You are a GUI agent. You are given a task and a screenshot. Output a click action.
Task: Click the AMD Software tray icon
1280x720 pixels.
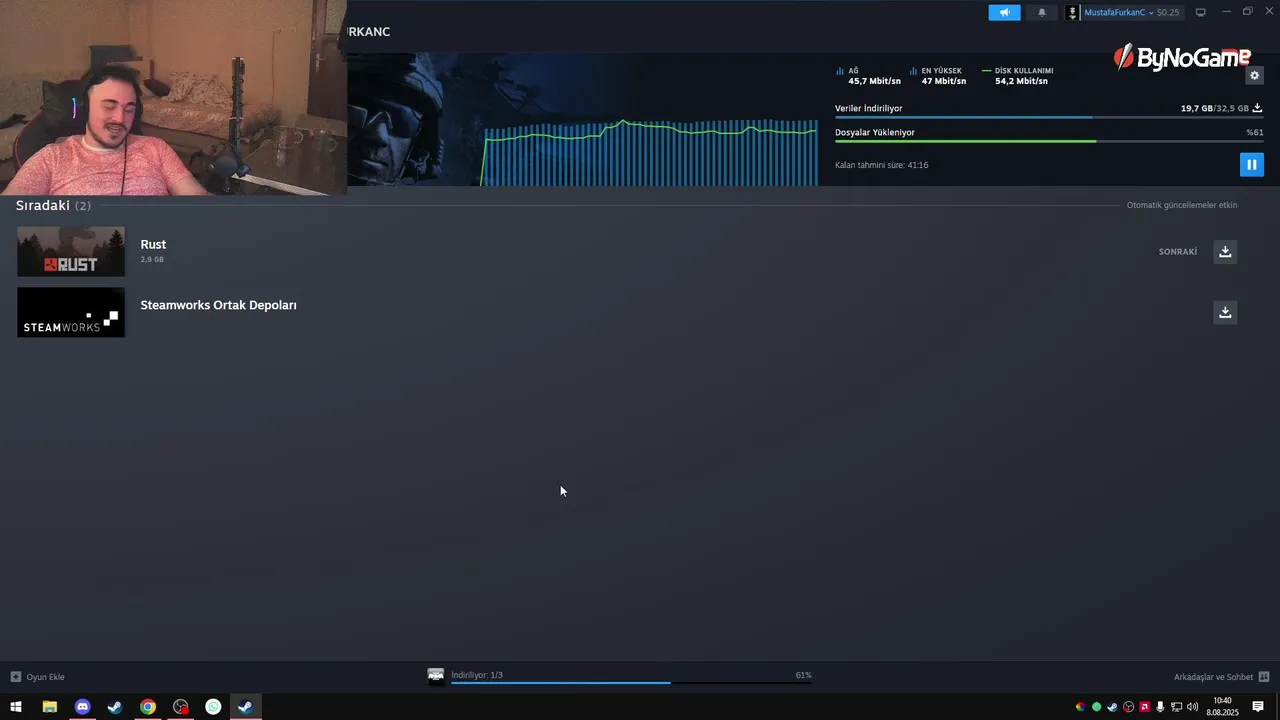[1144, 707]
